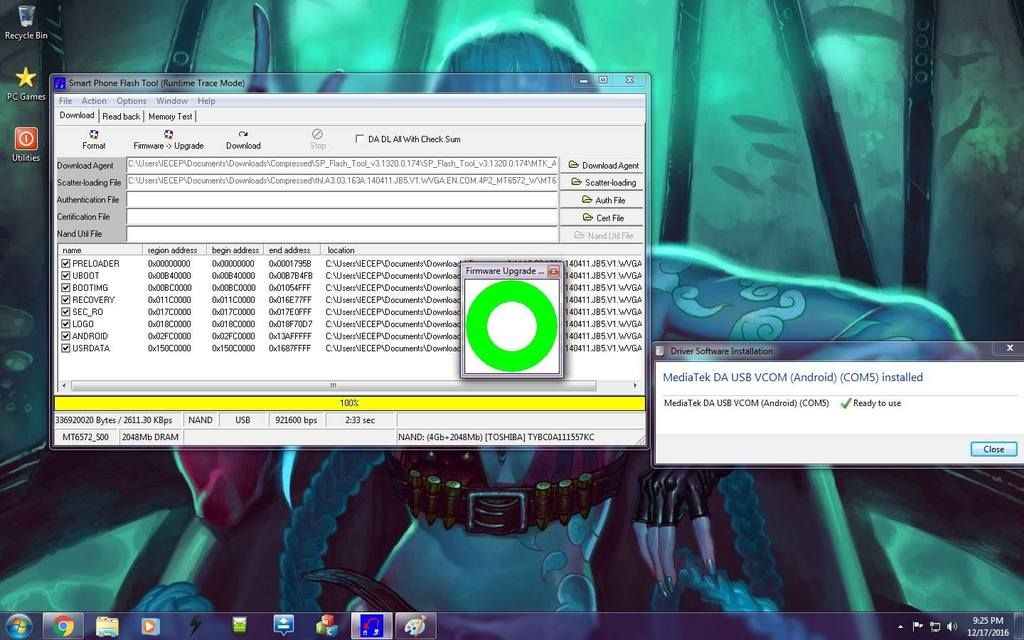The width and height of the screenshot is (1024, 640).
Task: Open Recycle Bin on the desktop
Action: (x=26, y=20)
